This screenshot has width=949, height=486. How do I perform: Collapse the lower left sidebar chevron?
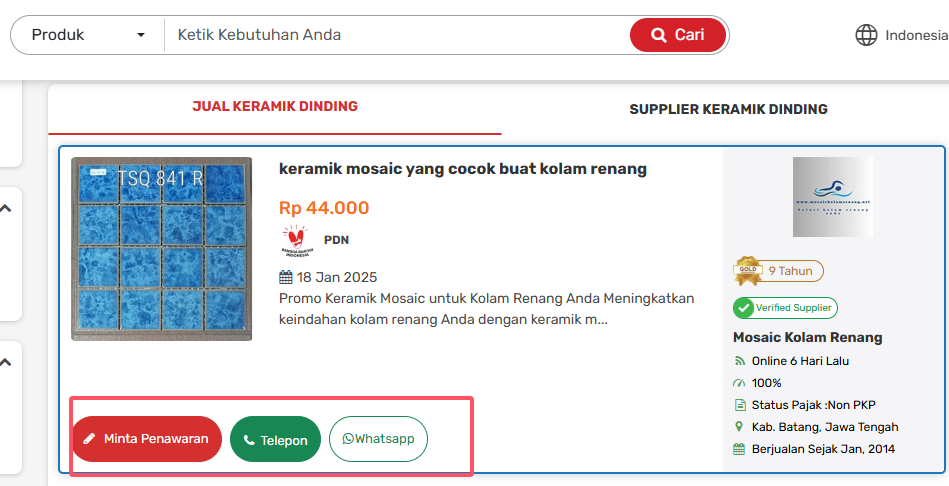click(5, 362)
